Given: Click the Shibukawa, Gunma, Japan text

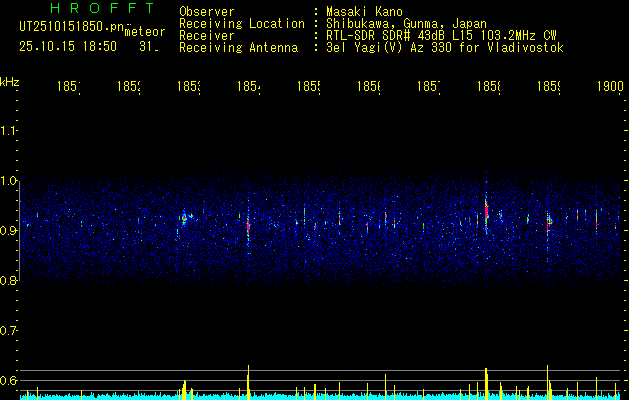Looking at the screenshot, I should [x=406, y=24].
